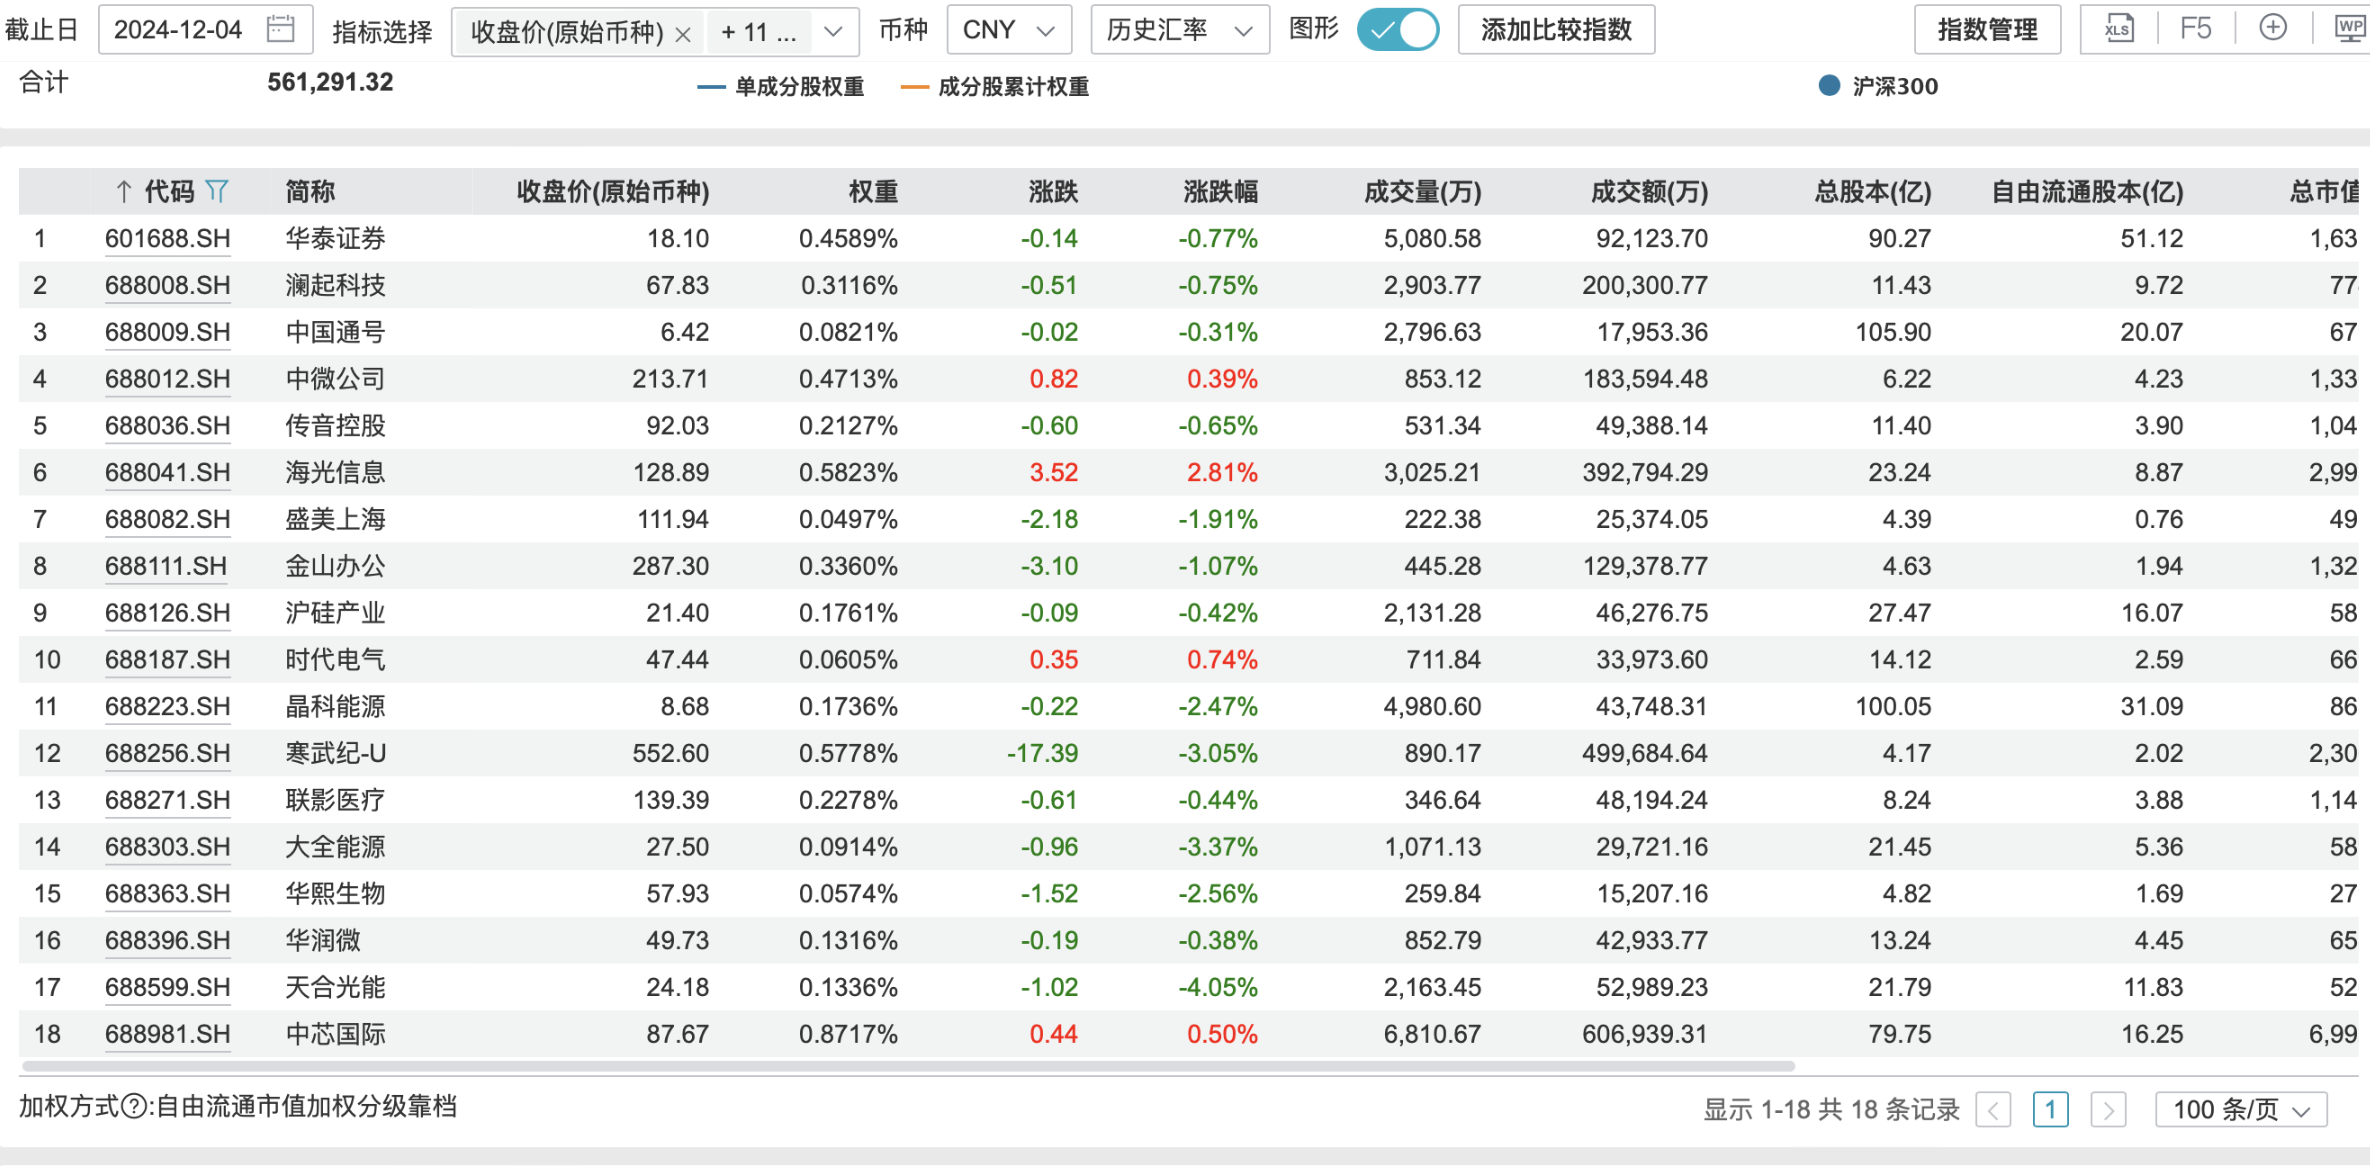
Task: Click the sort arrow beside 代码 header
Action: point(122,191)
